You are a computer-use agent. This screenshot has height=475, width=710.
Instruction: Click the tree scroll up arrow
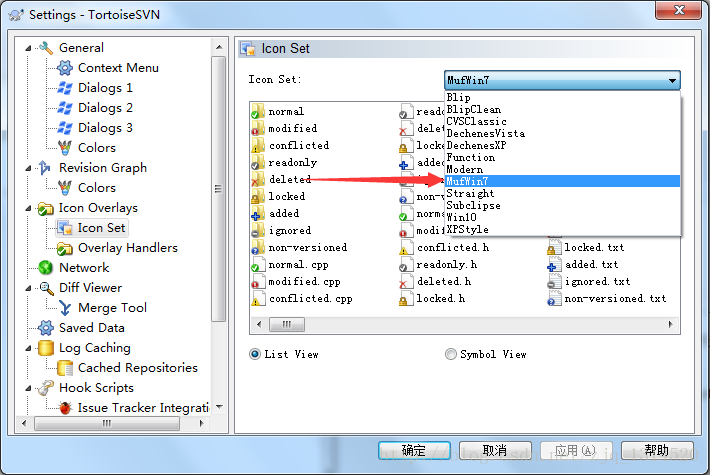219,47
